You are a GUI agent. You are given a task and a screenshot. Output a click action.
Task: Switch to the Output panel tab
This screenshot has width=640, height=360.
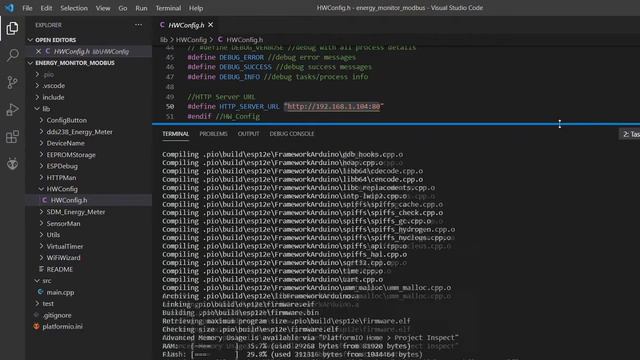(x=248, y=134)
